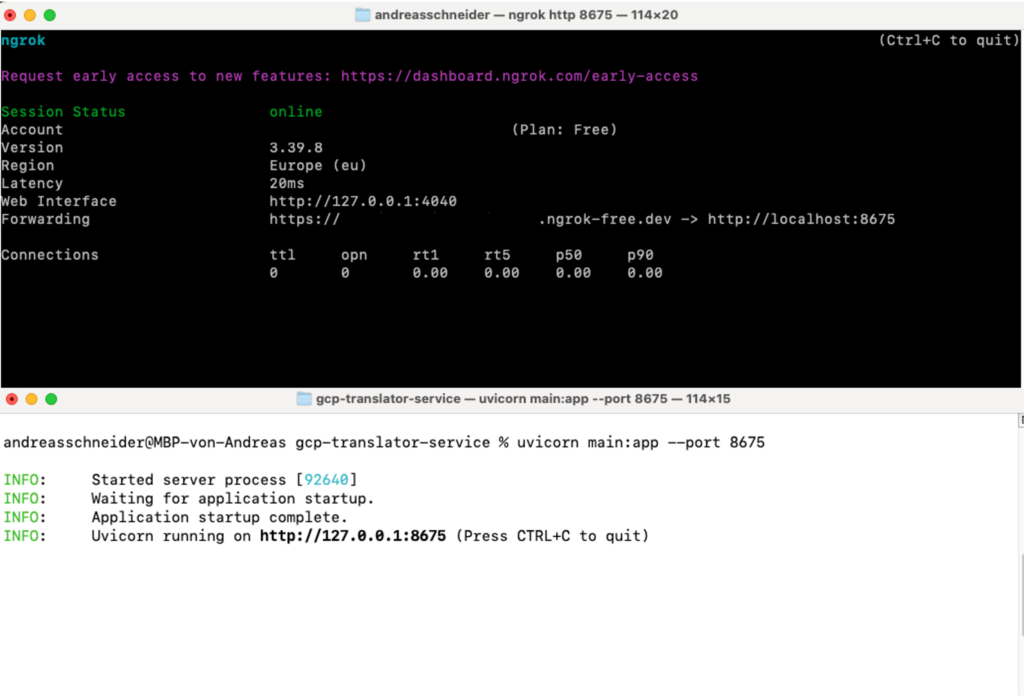The image size is (1024, 696).
Task: Open the Web Interface URL http://127.0.0.1:4040
Action: (x=363, y=201)
